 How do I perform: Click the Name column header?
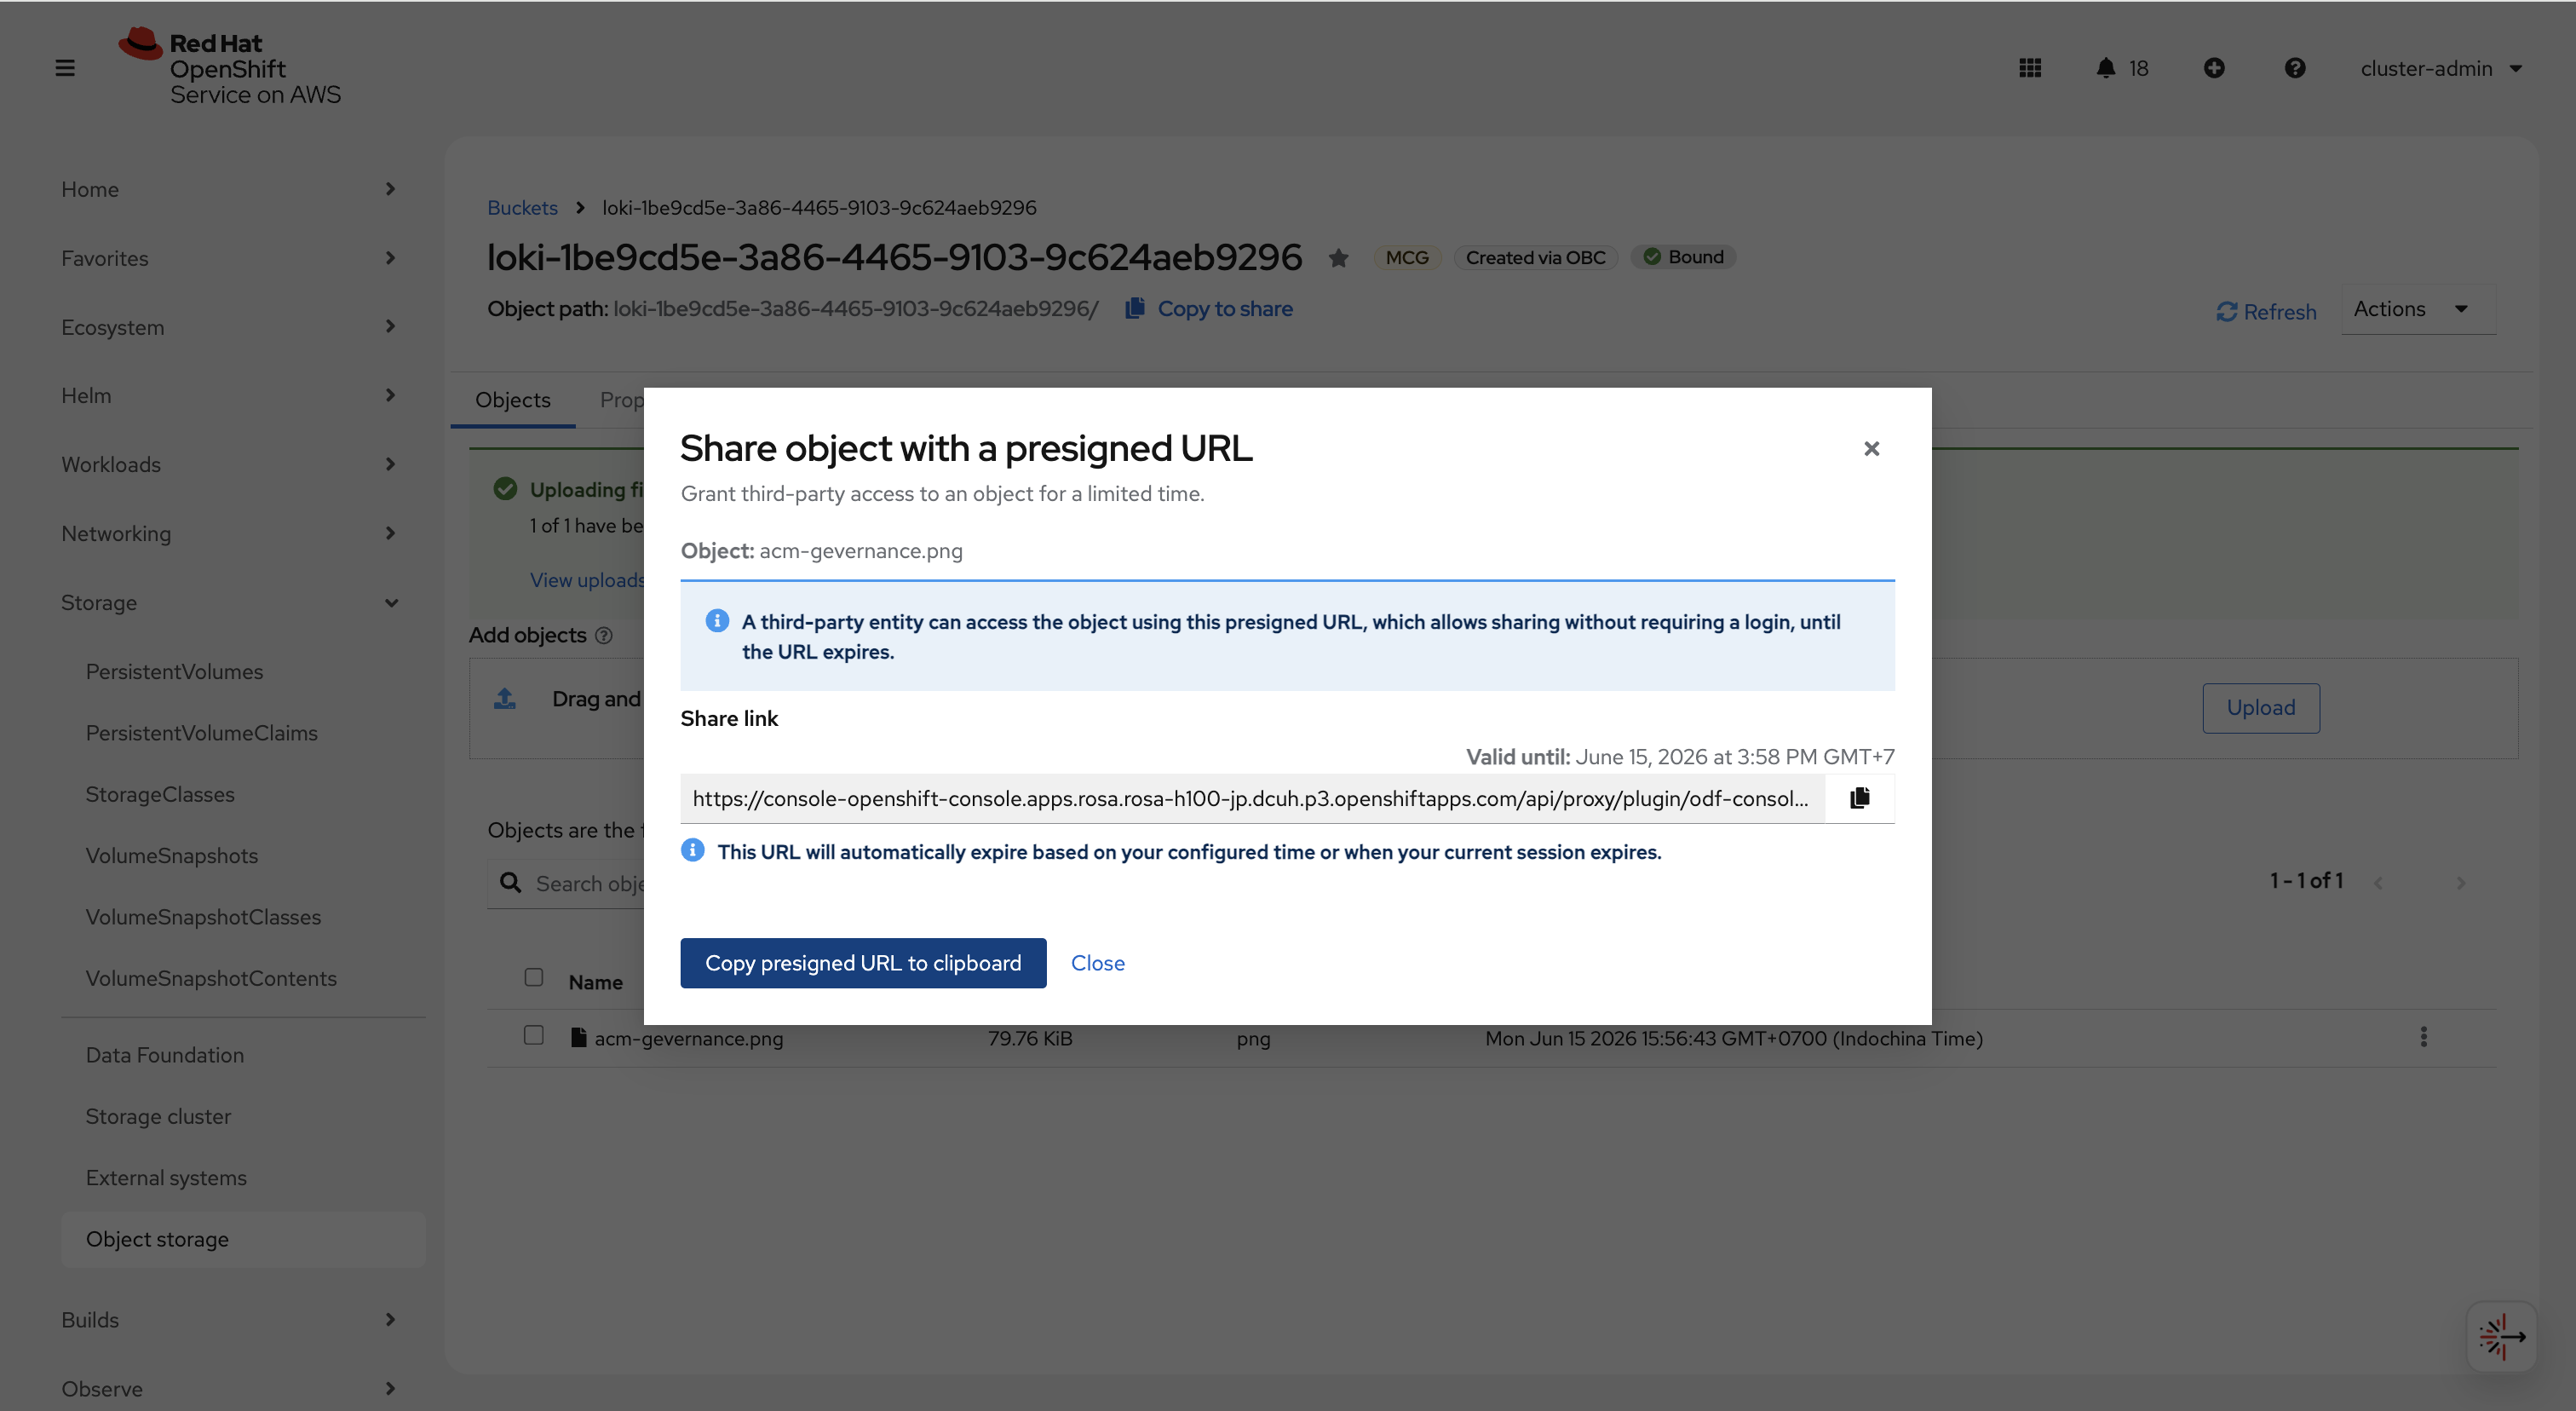point(595,982)
